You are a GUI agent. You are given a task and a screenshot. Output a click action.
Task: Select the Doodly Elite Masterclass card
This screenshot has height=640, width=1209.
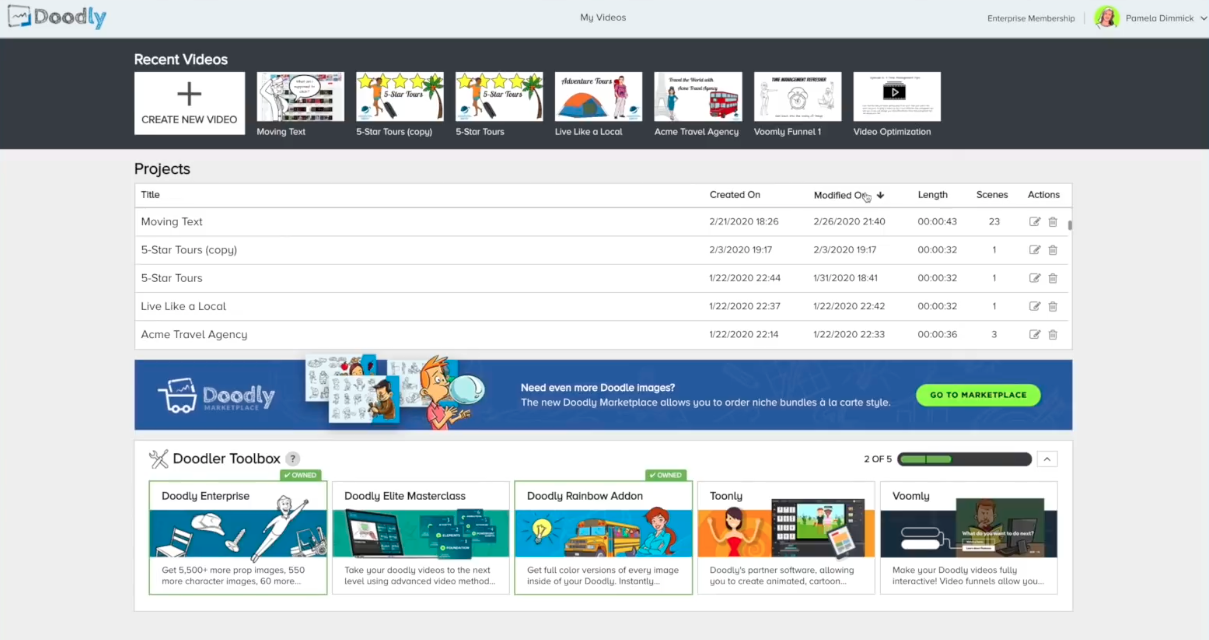(420, 537)
